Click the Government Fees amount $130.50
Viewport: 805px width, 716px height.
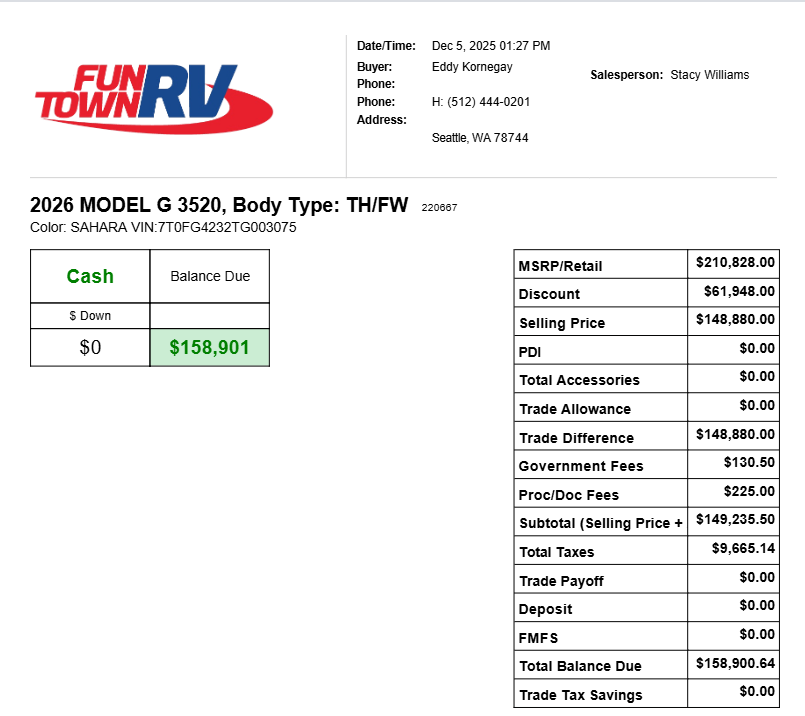tap(749, 463)
